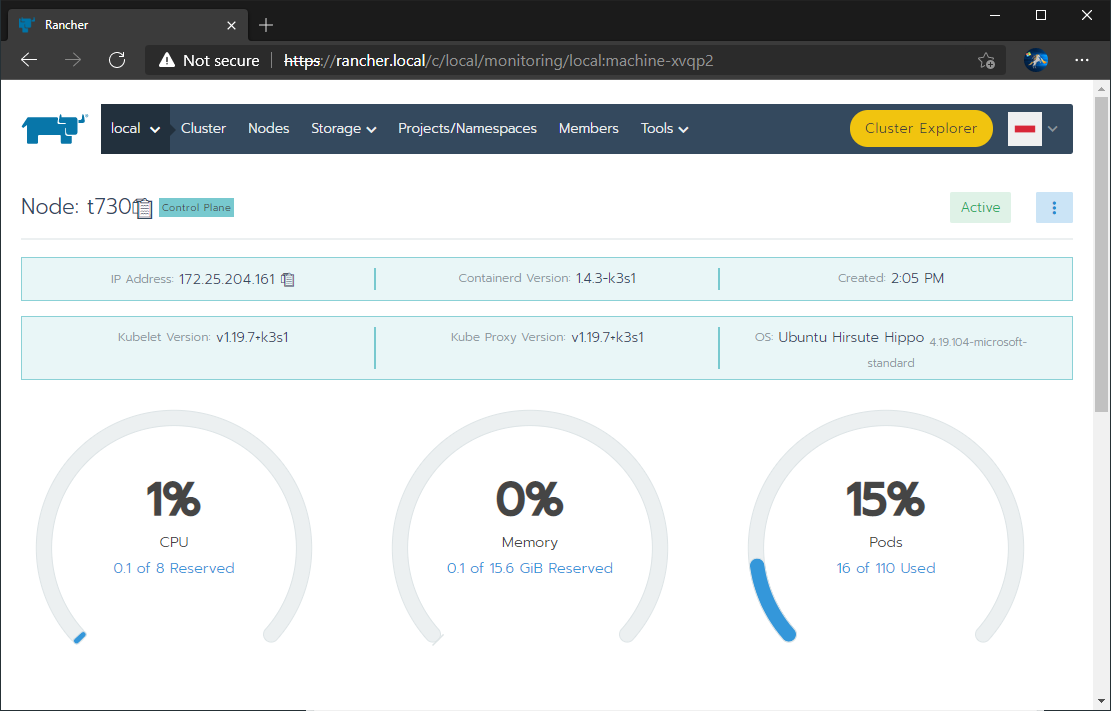This screenshot has height=711, width=1111.
Task: Open the browser profile avatar
Action: point(1036,60)
